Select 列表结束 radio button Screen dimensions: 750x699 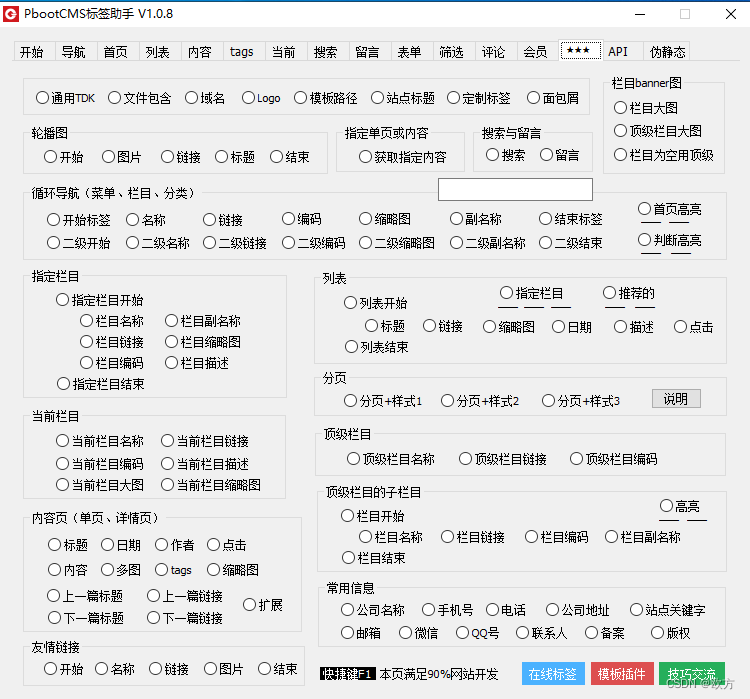[x=376, y=347]
